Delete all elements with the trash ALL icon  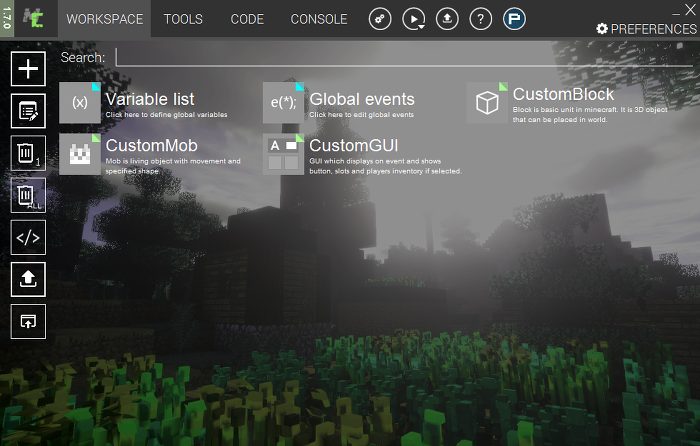tap(28, 195)
